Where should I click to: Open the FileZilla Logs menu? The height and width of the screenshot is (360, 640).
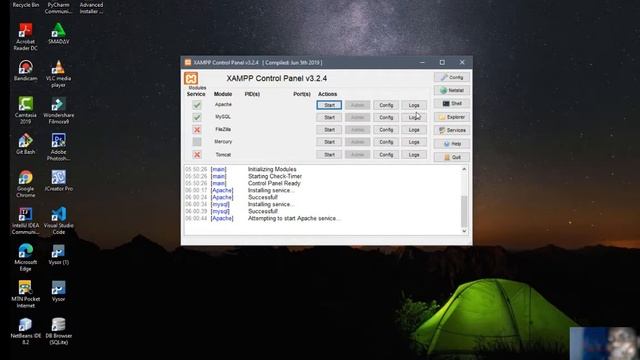tap(414, 130)
